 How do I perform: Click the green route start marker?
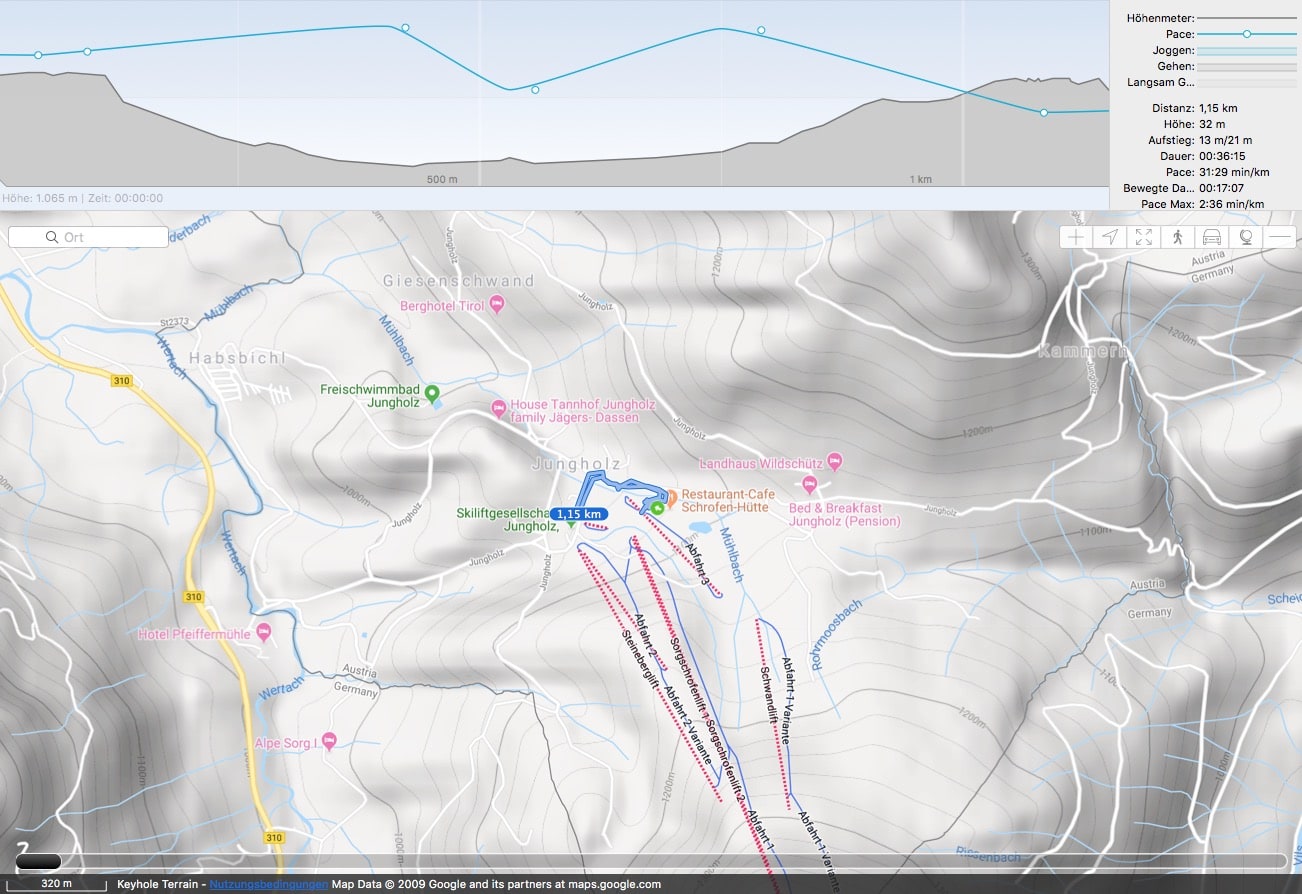pyautogui.click(x=657, y=508)
